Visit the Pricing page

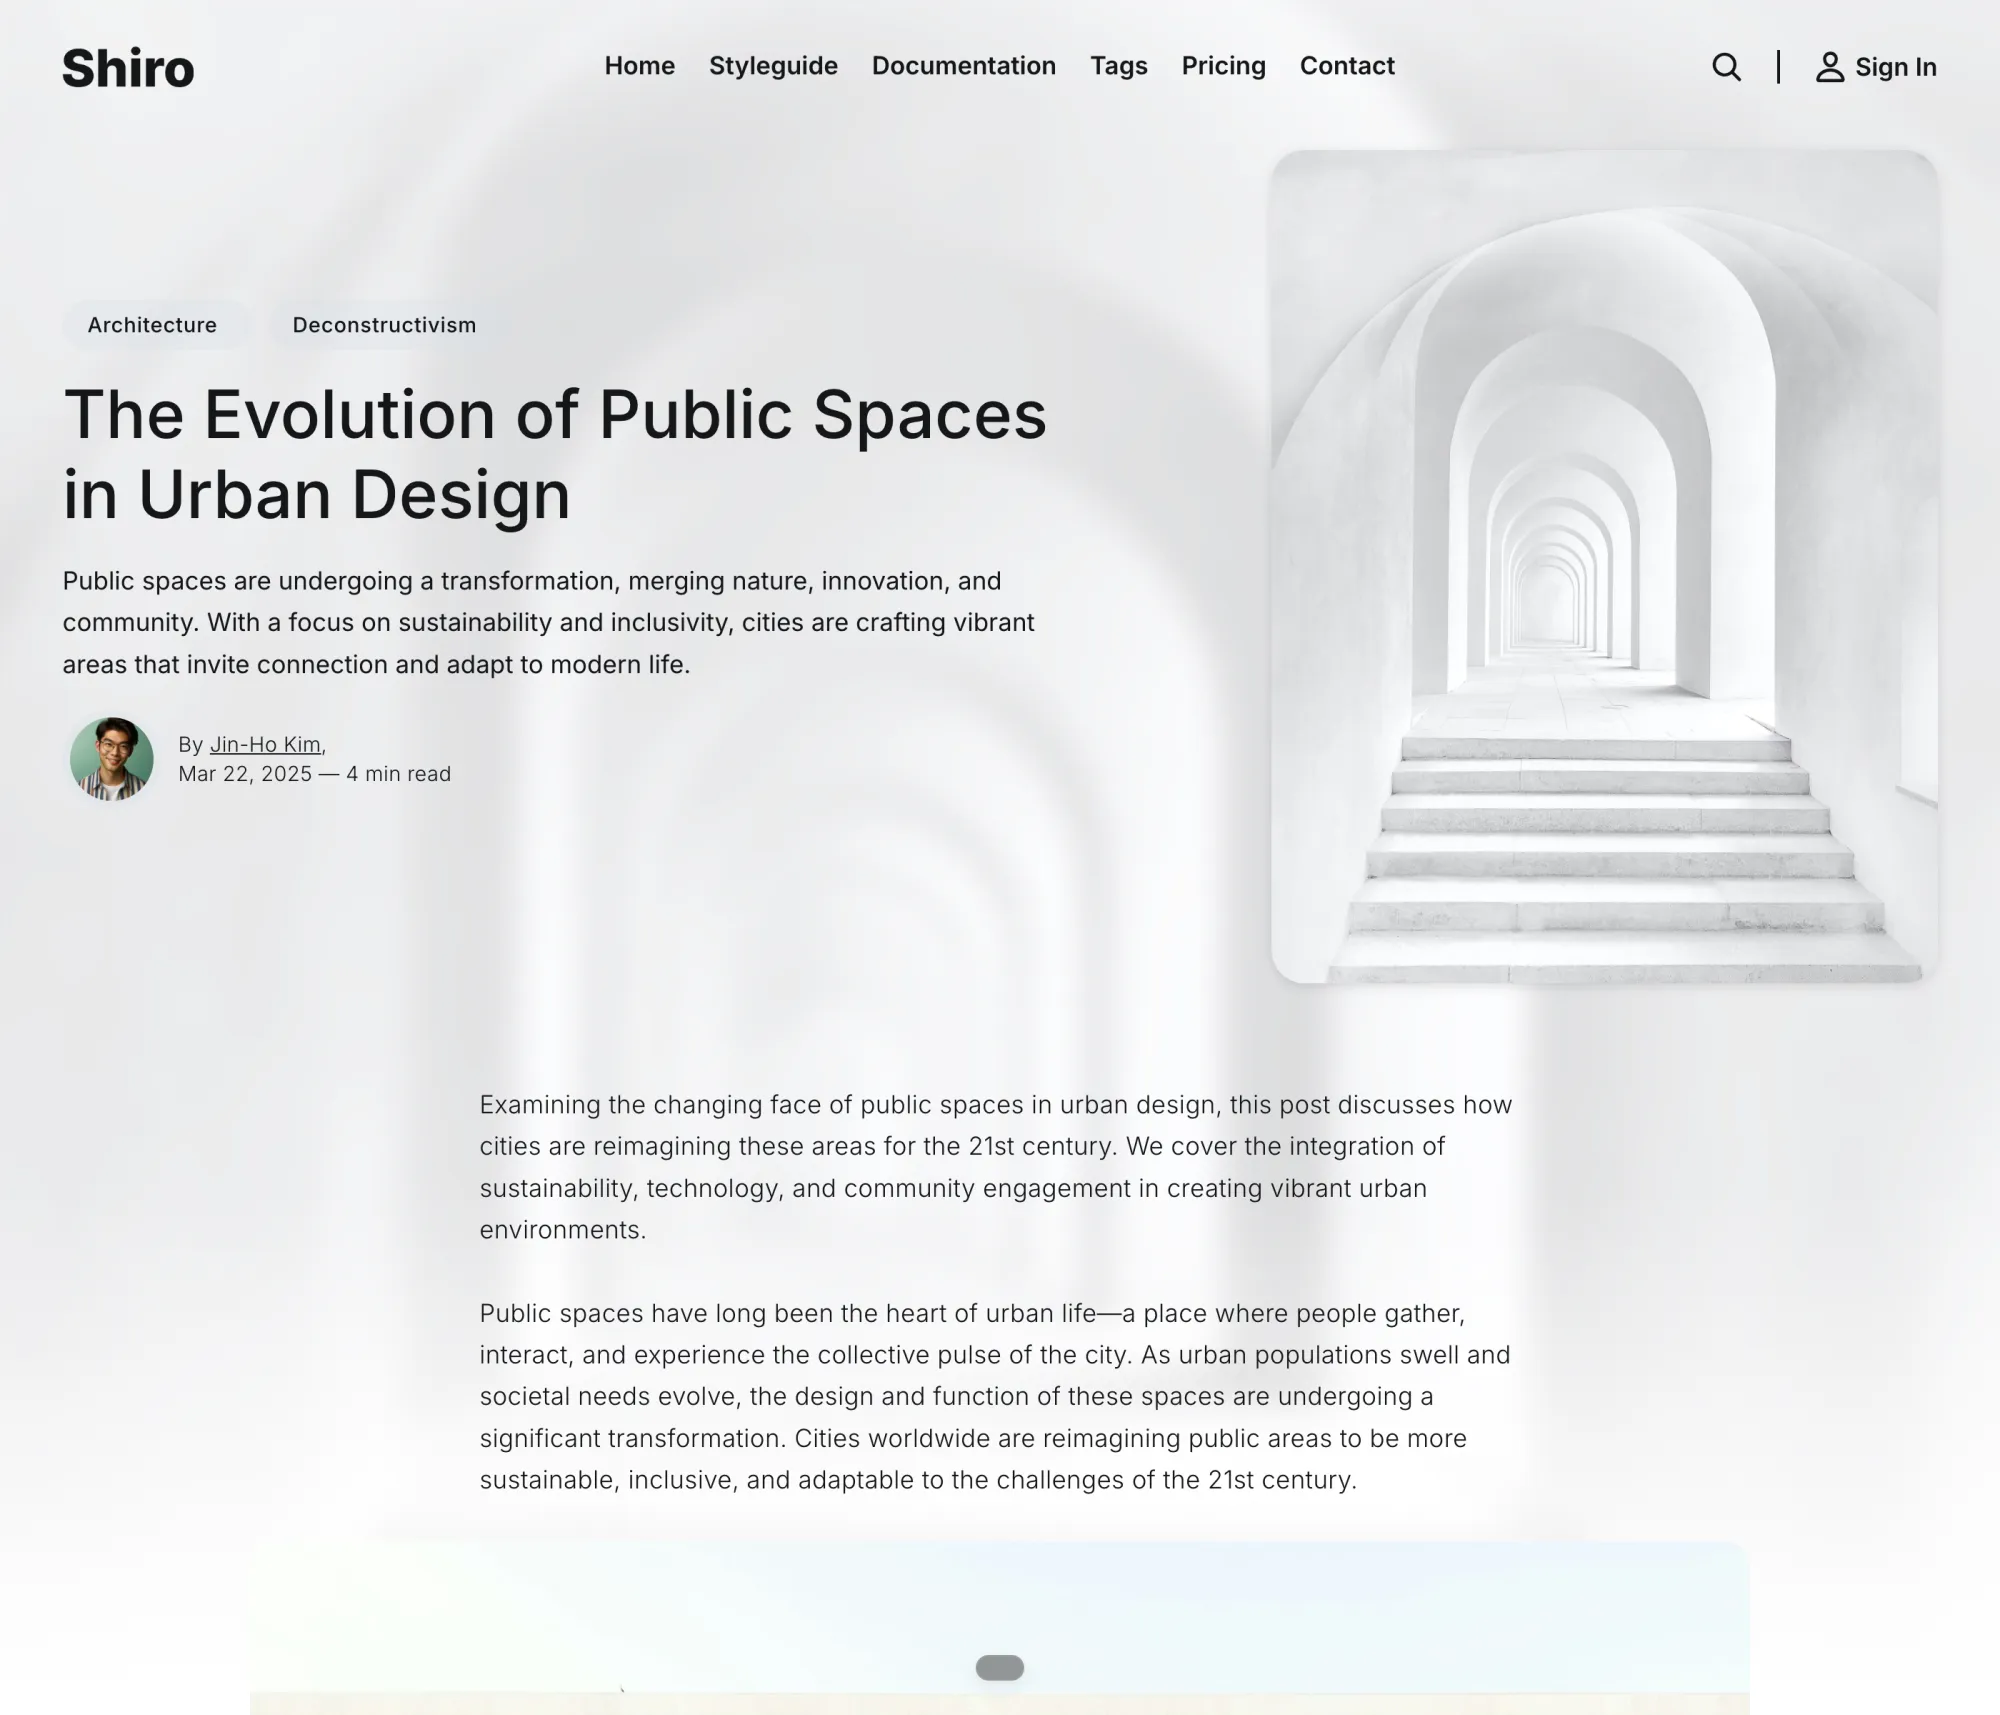pyautogui.click(x=1224, y=66)
